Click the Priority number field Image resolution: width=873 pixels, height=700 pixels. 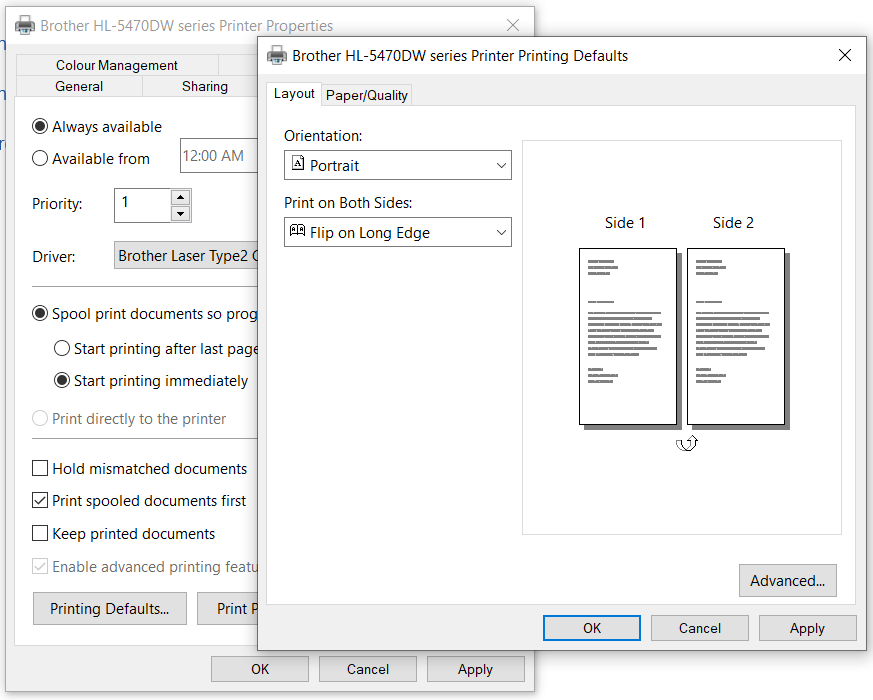tap(143, 205)
